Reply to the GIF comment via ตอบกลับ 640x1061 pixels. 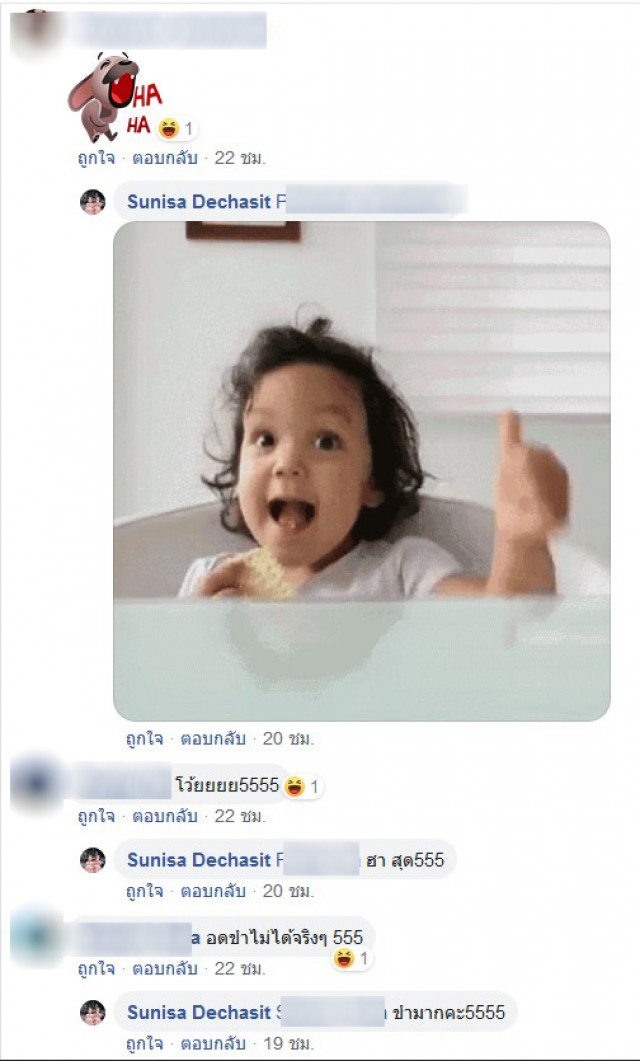(213, 738)
